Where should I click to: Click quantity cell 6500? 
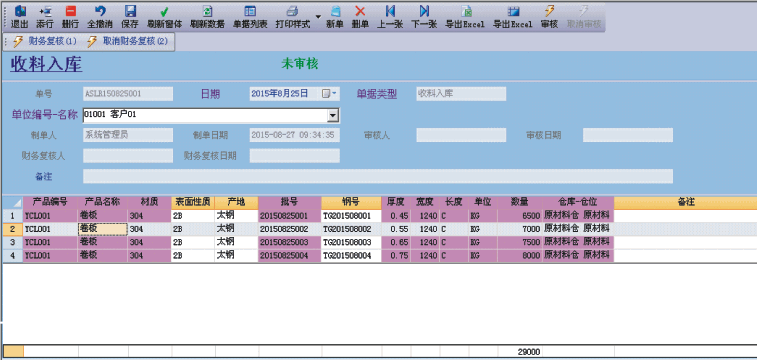tap(519, 215)
